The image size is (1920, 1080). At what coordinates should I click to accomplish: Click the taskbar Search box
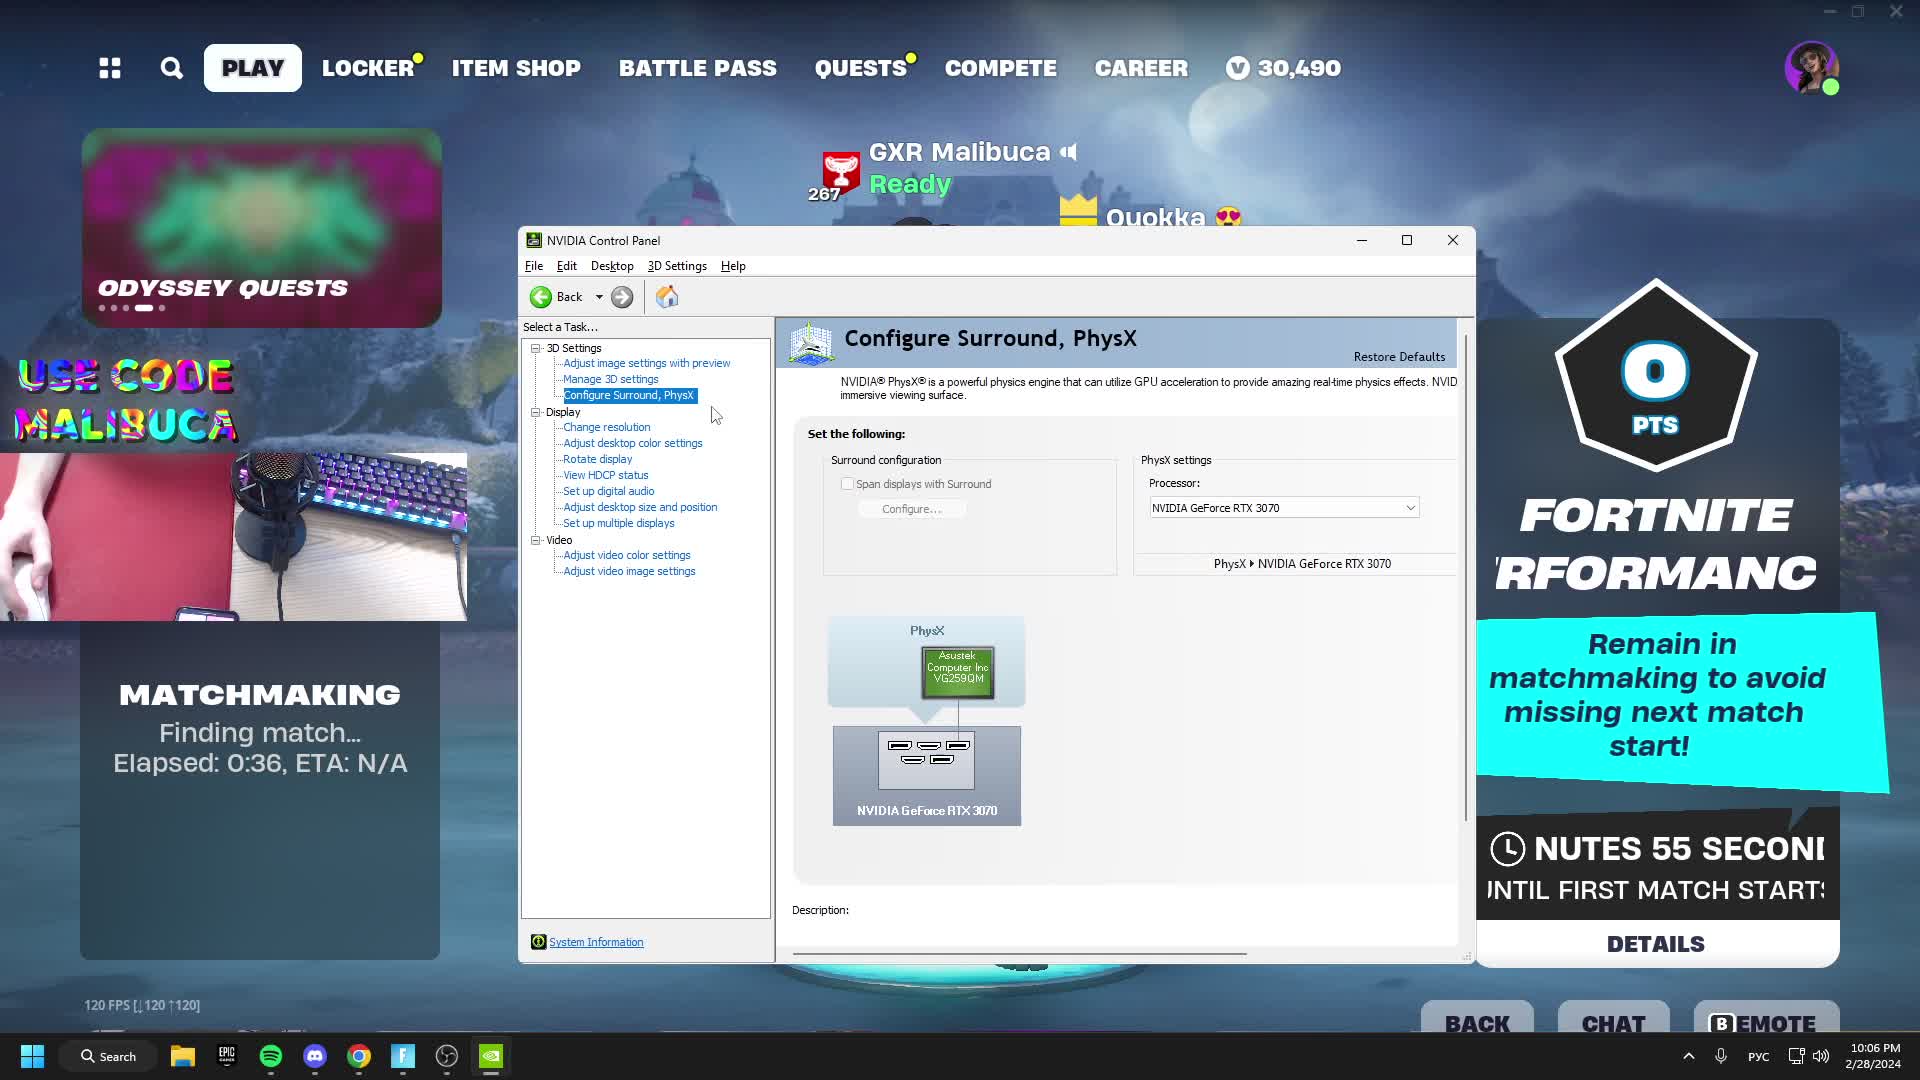[x=109, y=1056]
